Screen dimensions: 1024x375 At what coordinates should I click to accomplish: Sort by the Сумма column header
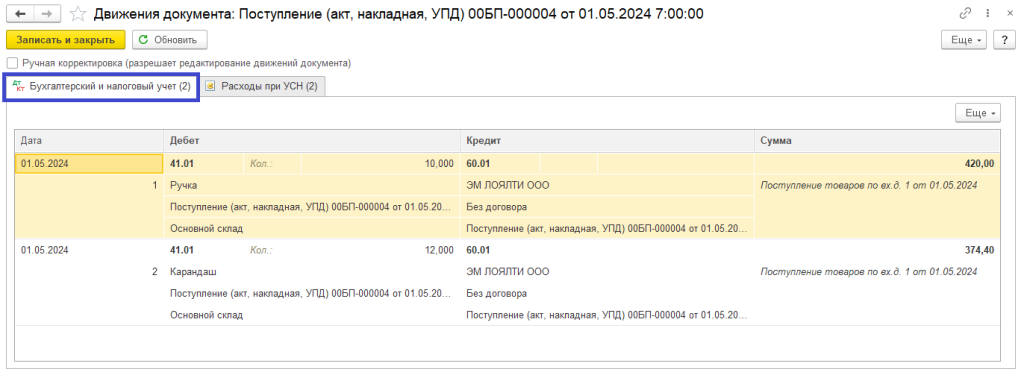tap(877, 141)
